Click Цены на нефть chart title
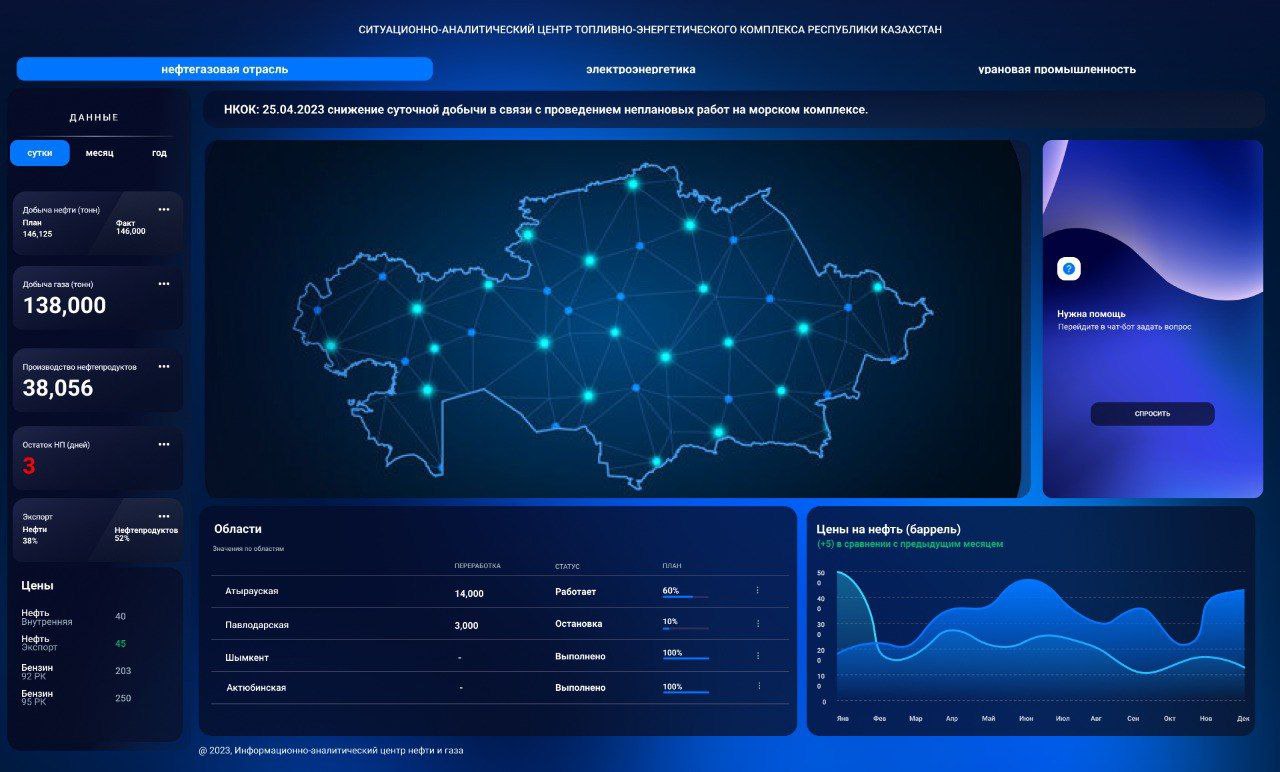1280x772 pixels. click(889, 529)
